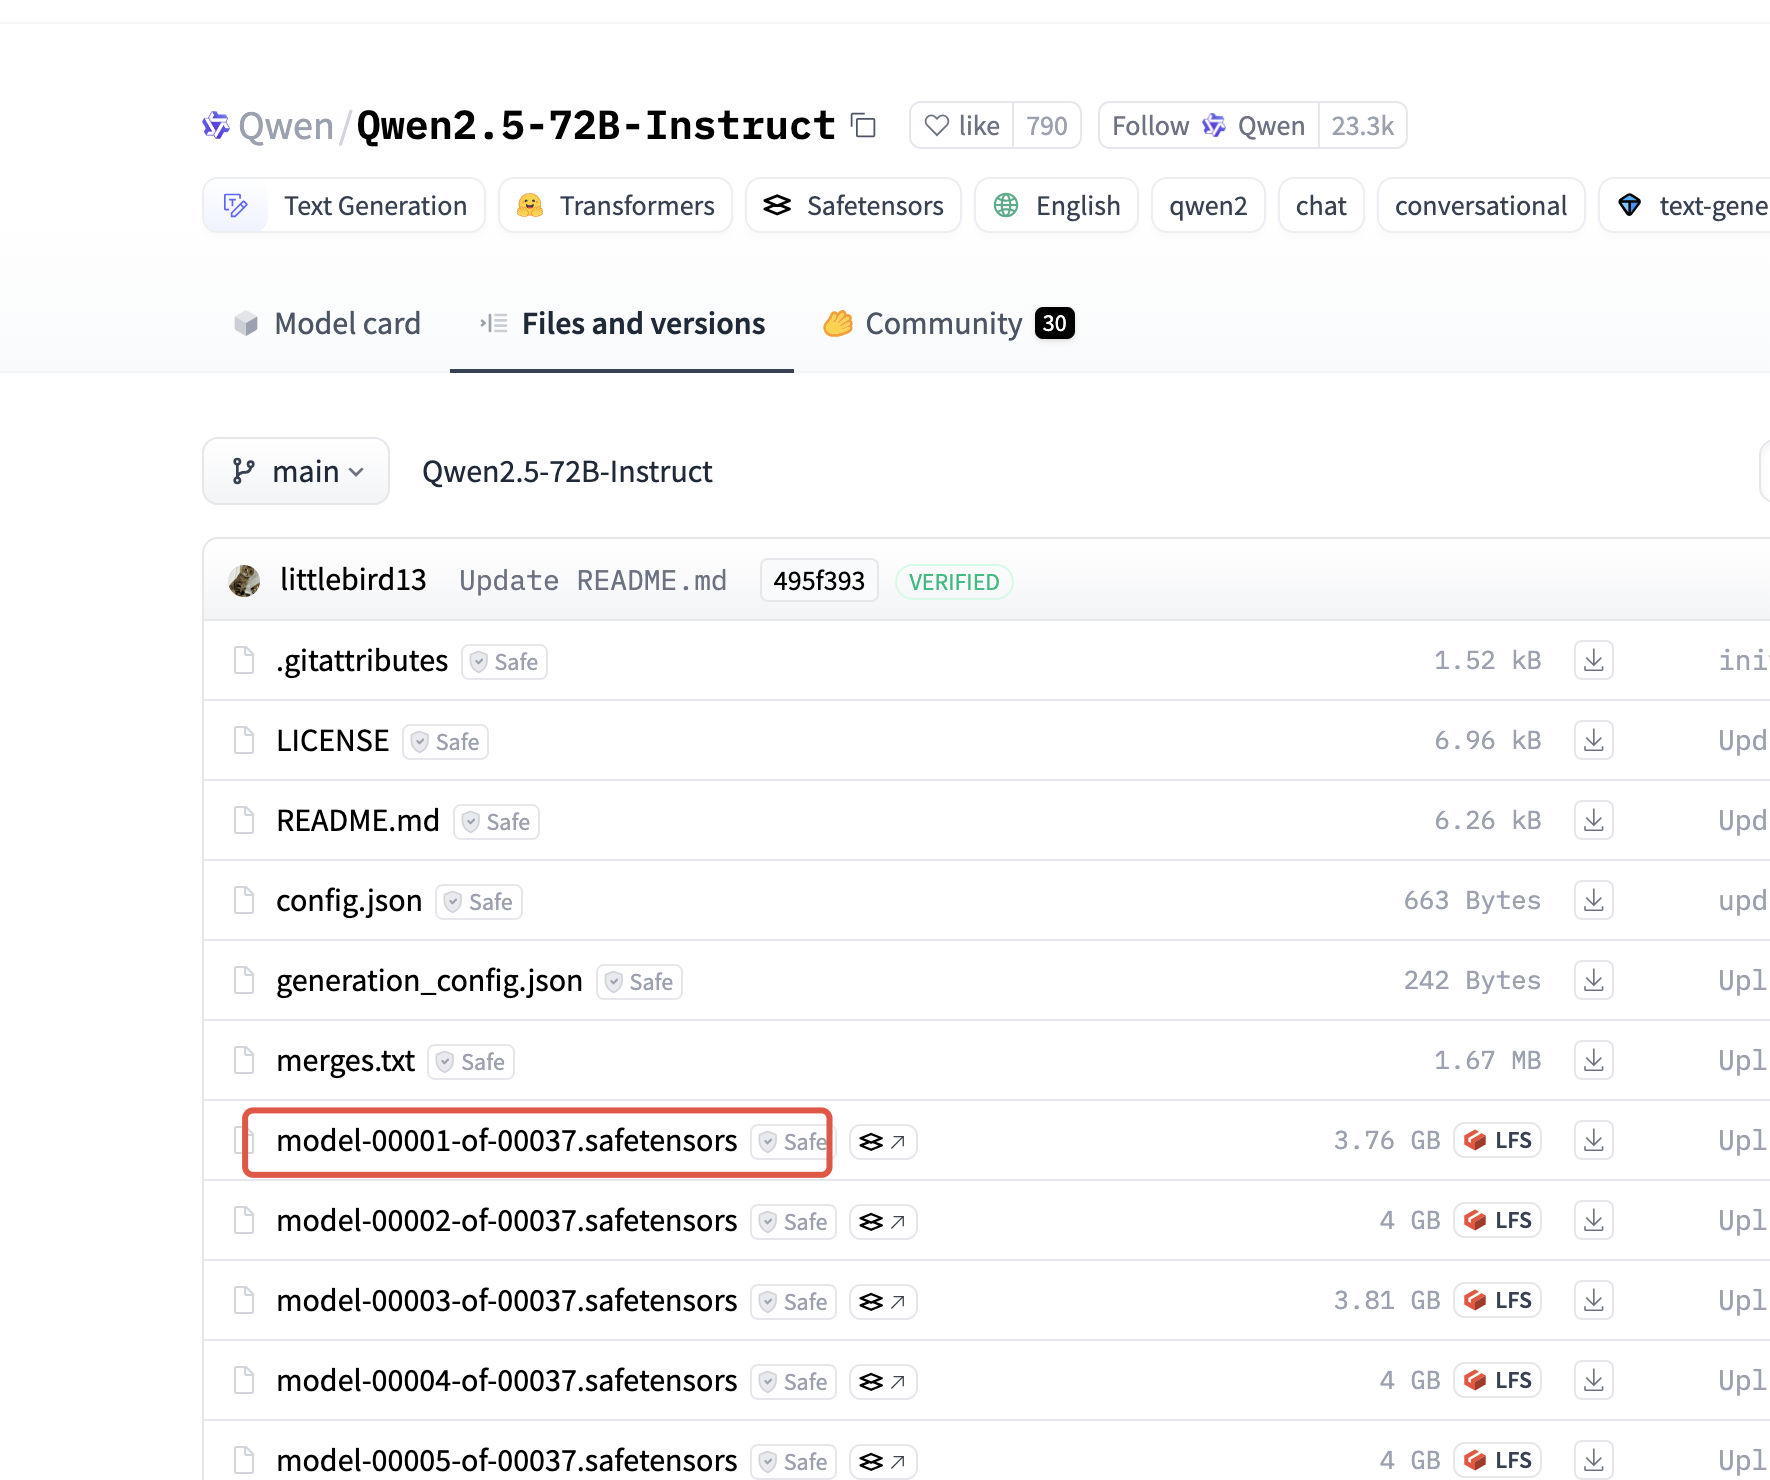Viewport: 1770px width, 1480px height.
Task: Inspect tensors of model-00002 safetensors file
Action: pyautogui.click(x=883, y=1221)
